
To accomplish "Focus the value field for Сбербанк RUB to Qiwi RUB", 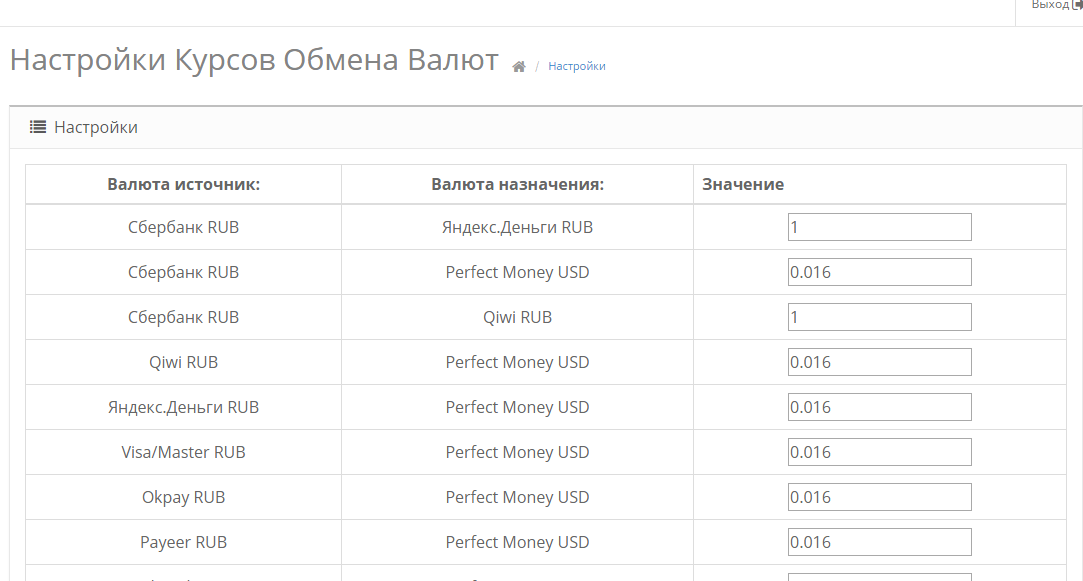I will point(879,317).
